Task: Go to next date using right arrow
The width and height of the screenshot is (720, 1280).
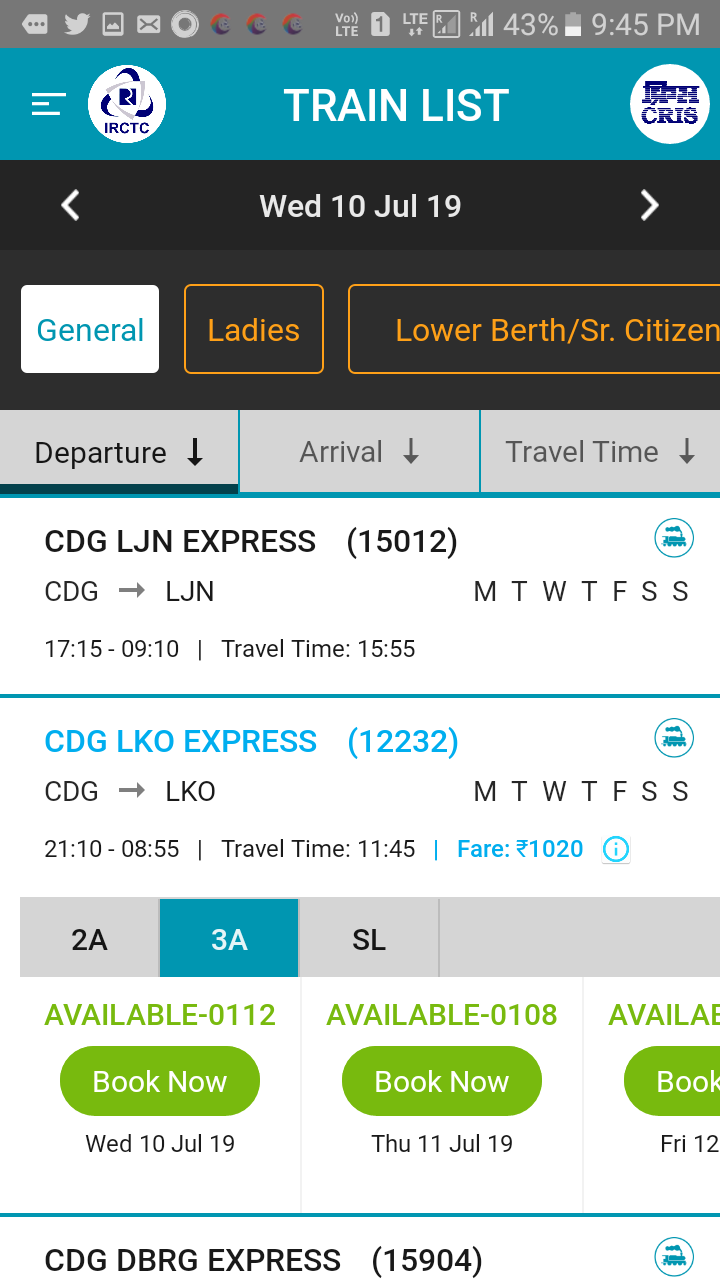Action: pyautogui.click(x=649, y=206)
